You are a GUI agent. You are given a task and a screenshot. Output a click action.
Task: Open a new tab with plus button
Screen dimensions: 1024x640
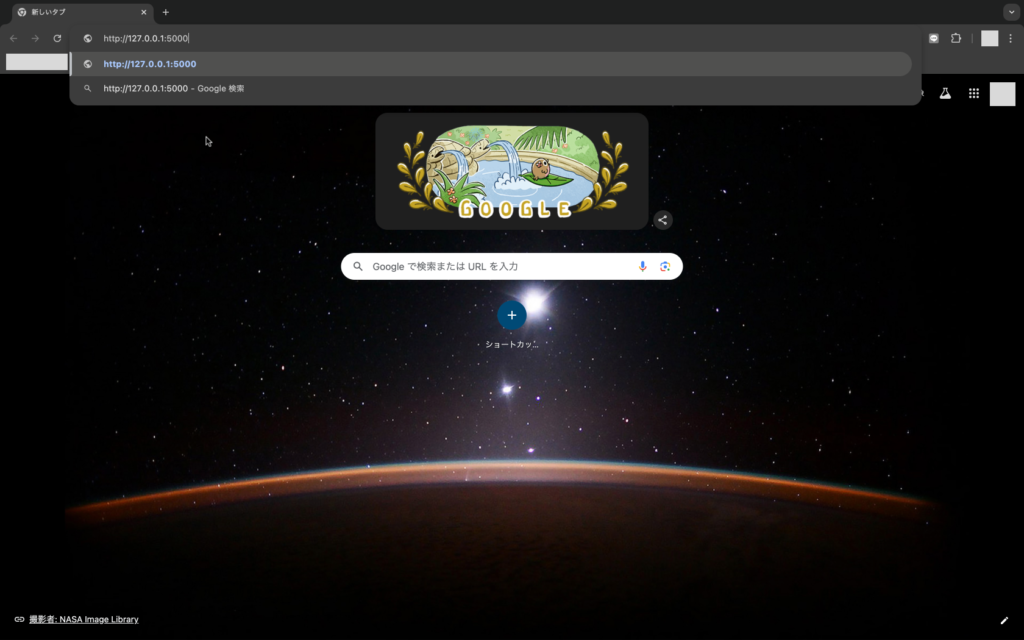[x=166, y=12]
